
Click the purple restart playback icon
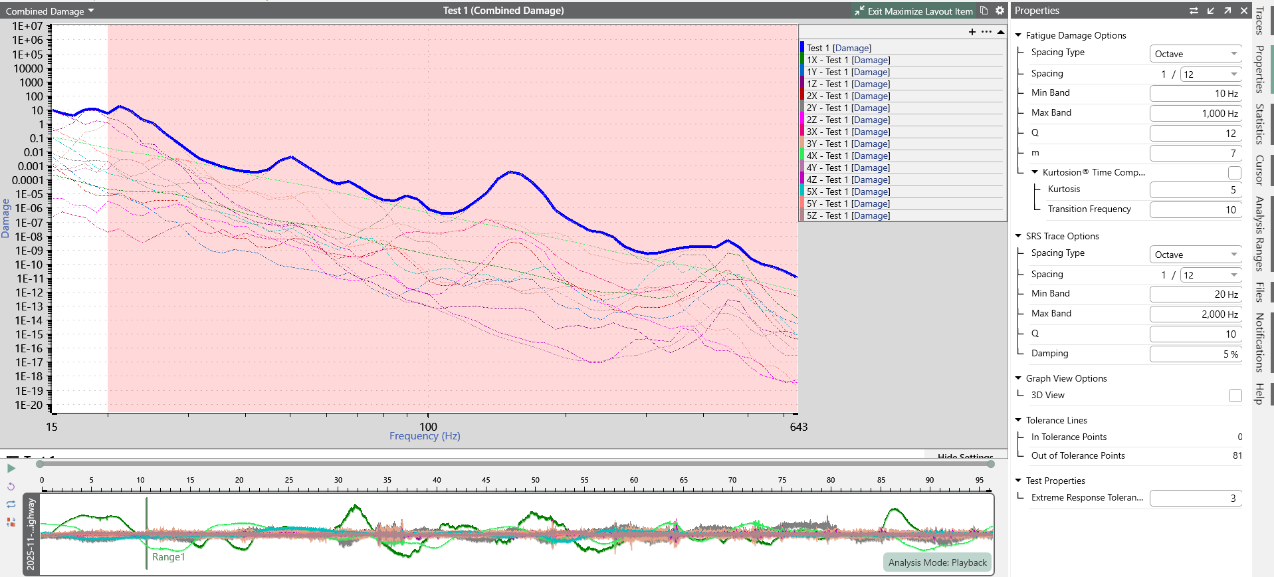click(x=11, y=486)
